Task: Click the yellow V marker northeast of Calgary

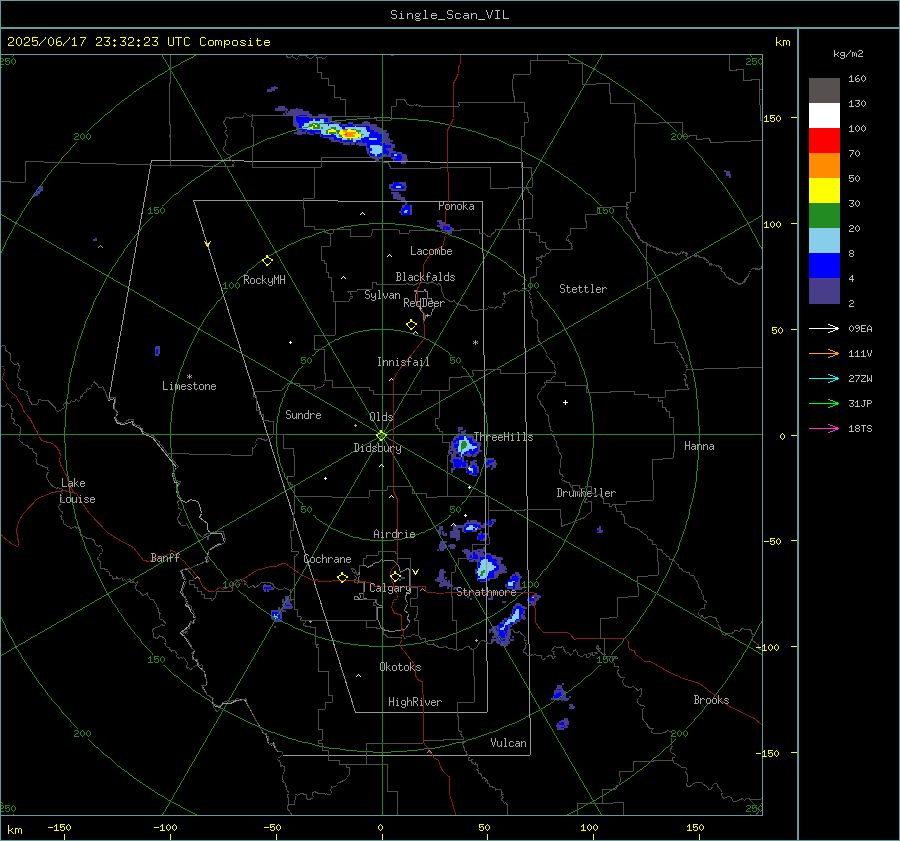Action: [x=416, y=572]
